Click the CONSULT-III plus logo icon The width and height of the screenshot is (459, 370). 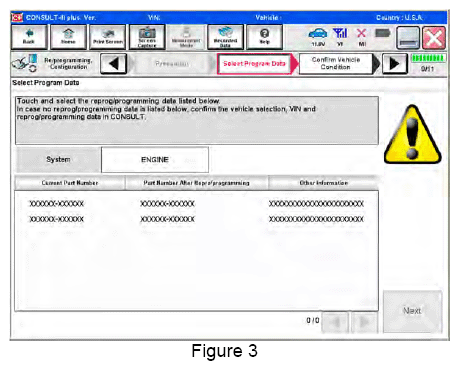(17, 17)
